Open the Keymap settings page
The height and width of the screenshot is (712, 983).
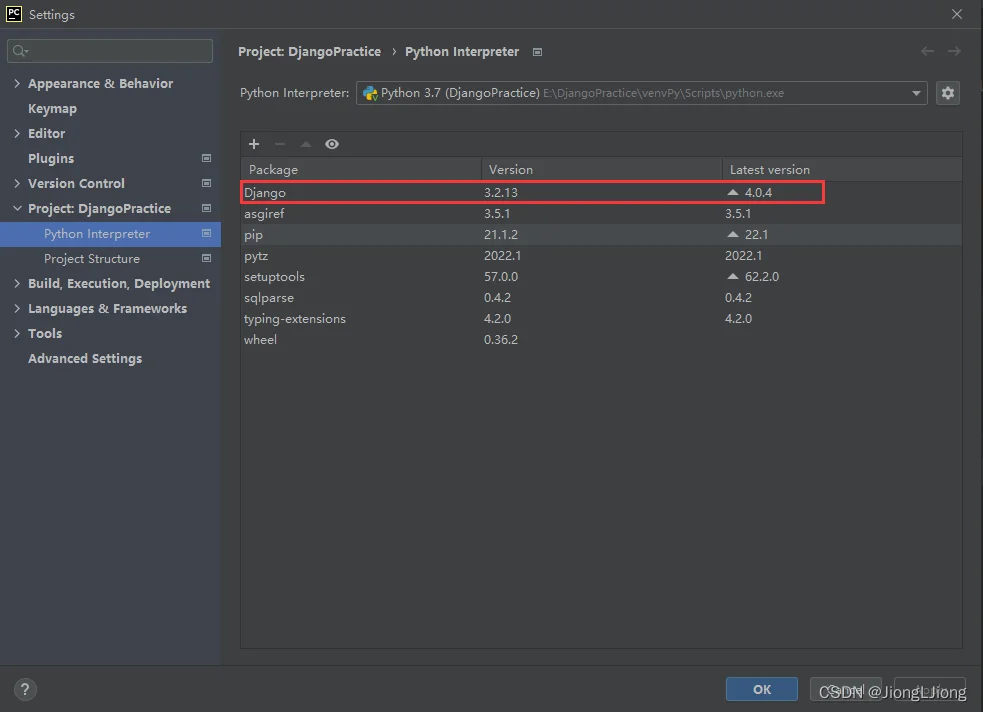(53, 108)
